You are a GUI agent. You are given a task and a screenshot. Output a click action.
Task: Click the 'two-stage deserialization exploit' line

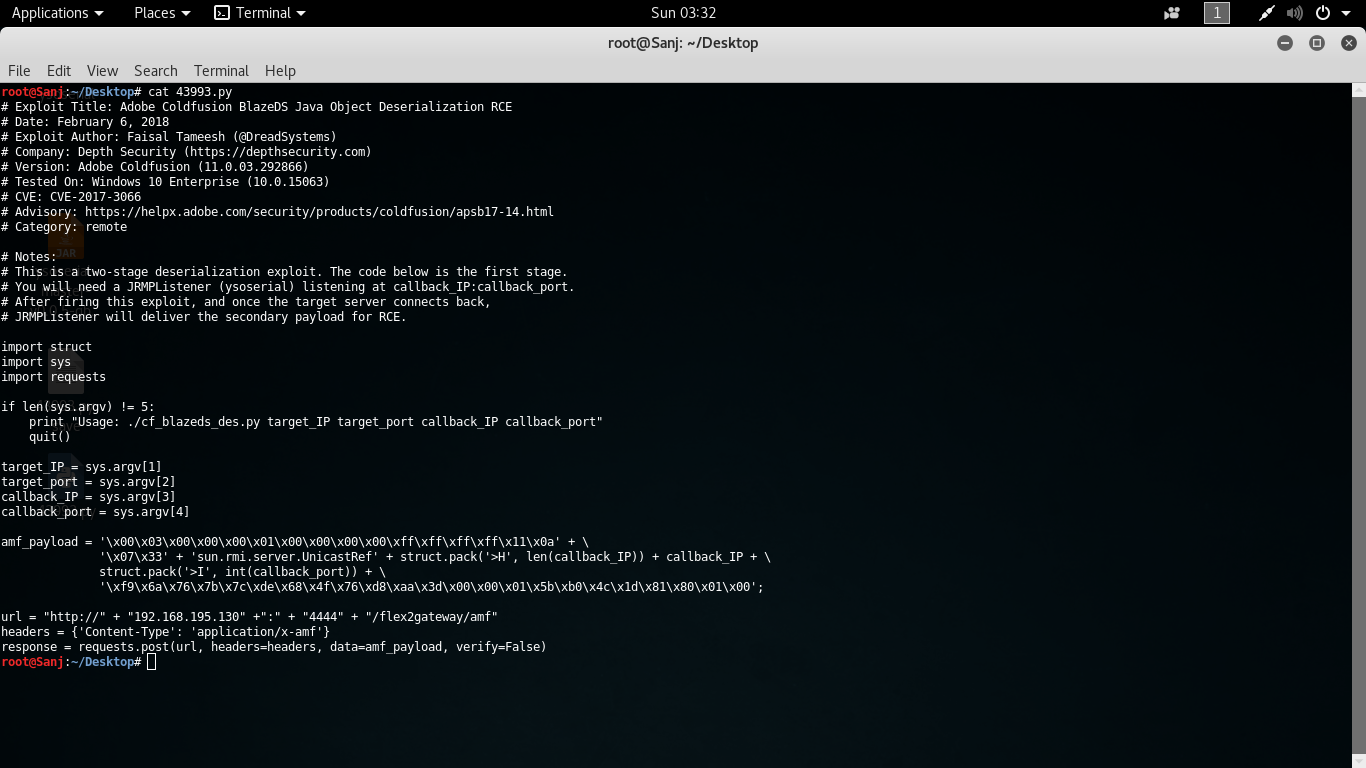284,272
